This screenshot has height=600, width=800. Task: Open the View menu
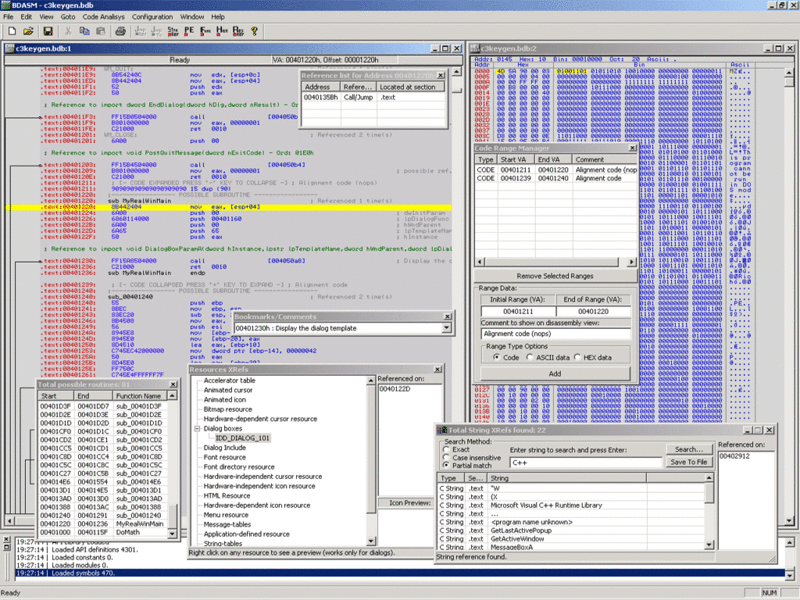pos(46,17)
